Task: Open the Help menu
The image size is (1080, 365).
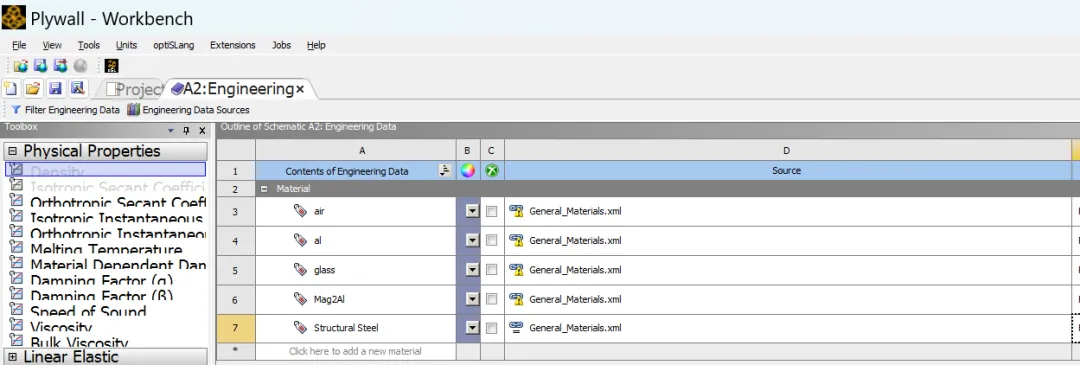Action: click(x=316, y=45)
